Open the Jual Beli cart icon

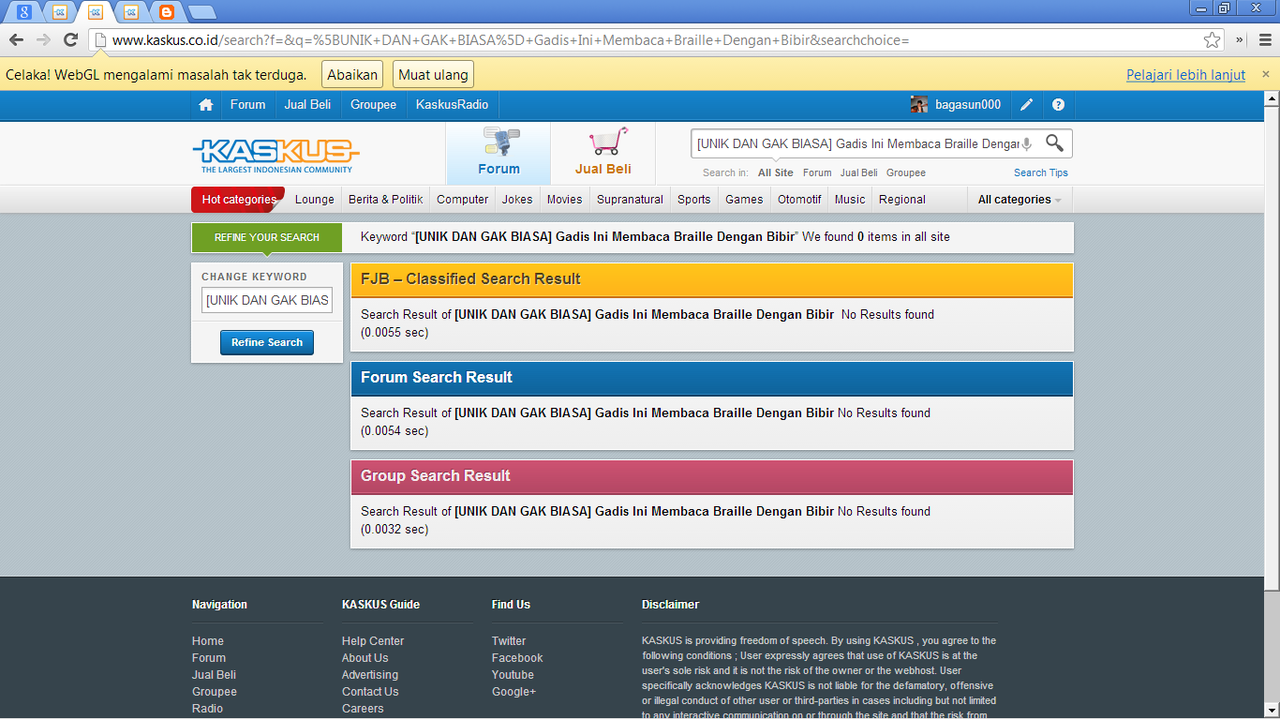click(x=603, y=152)
